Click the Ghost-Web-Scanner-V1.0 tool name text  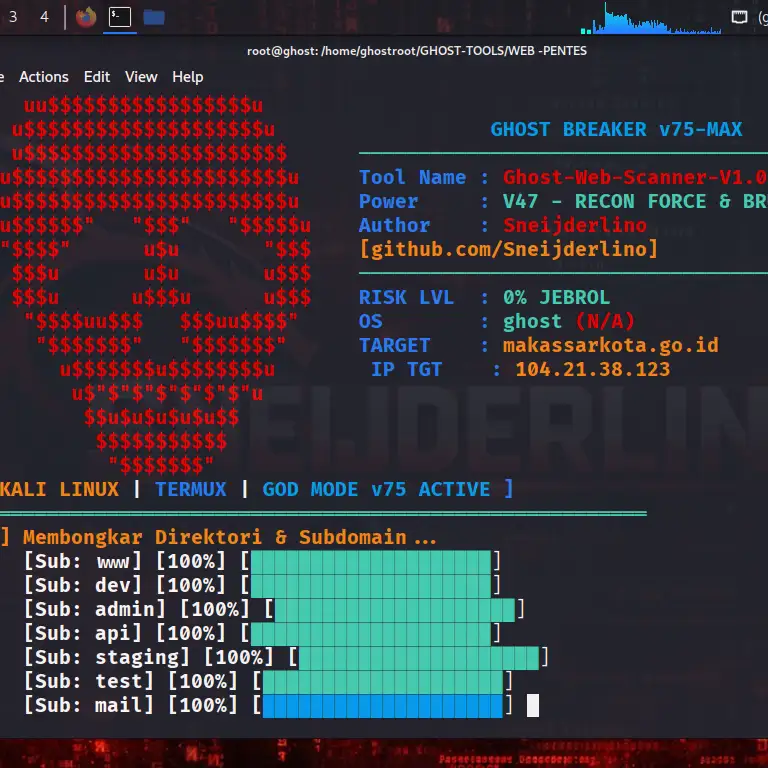coord(635,177)
